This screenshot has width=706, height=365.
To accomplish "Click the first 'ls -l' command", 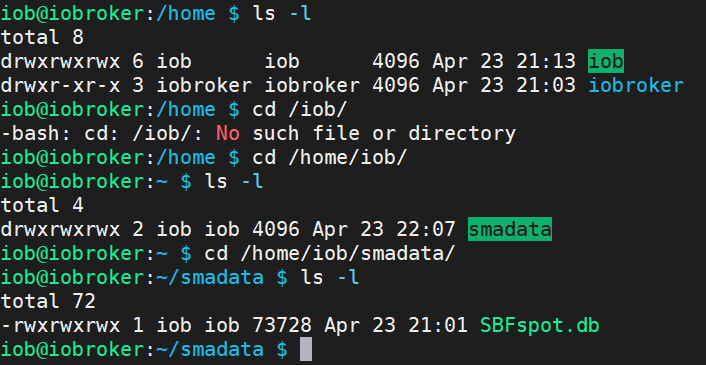I will click(x=282, y=14).
